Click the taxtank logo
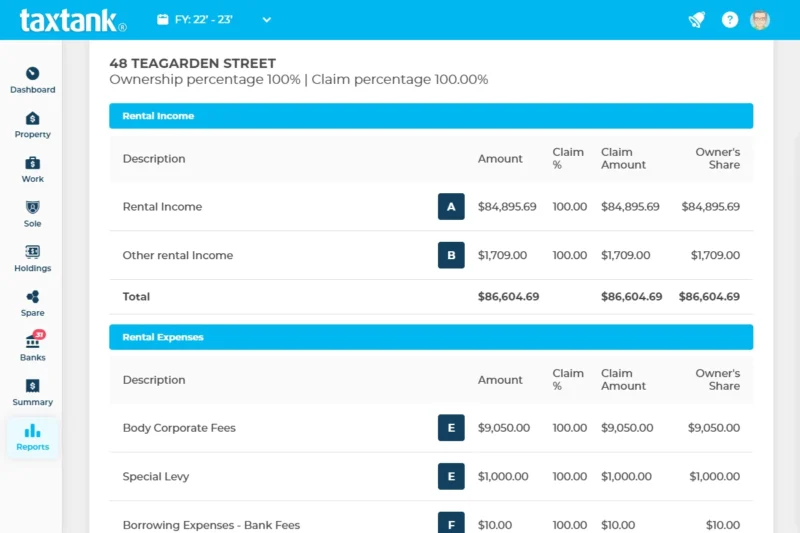This screenshot has height=533, width=800. 73,21
